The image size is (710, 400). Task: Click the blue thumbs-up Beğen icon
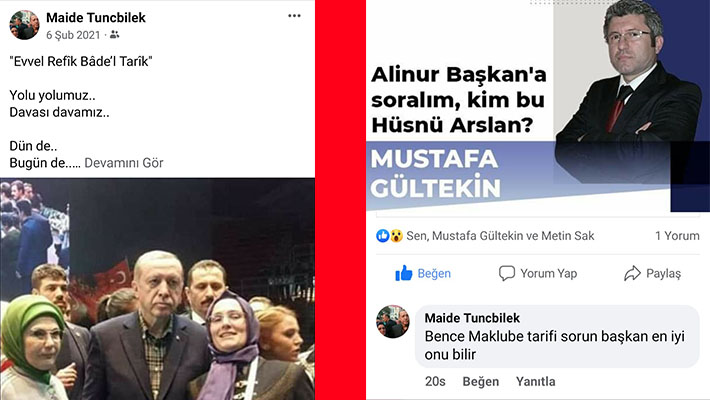click(403, 273)
